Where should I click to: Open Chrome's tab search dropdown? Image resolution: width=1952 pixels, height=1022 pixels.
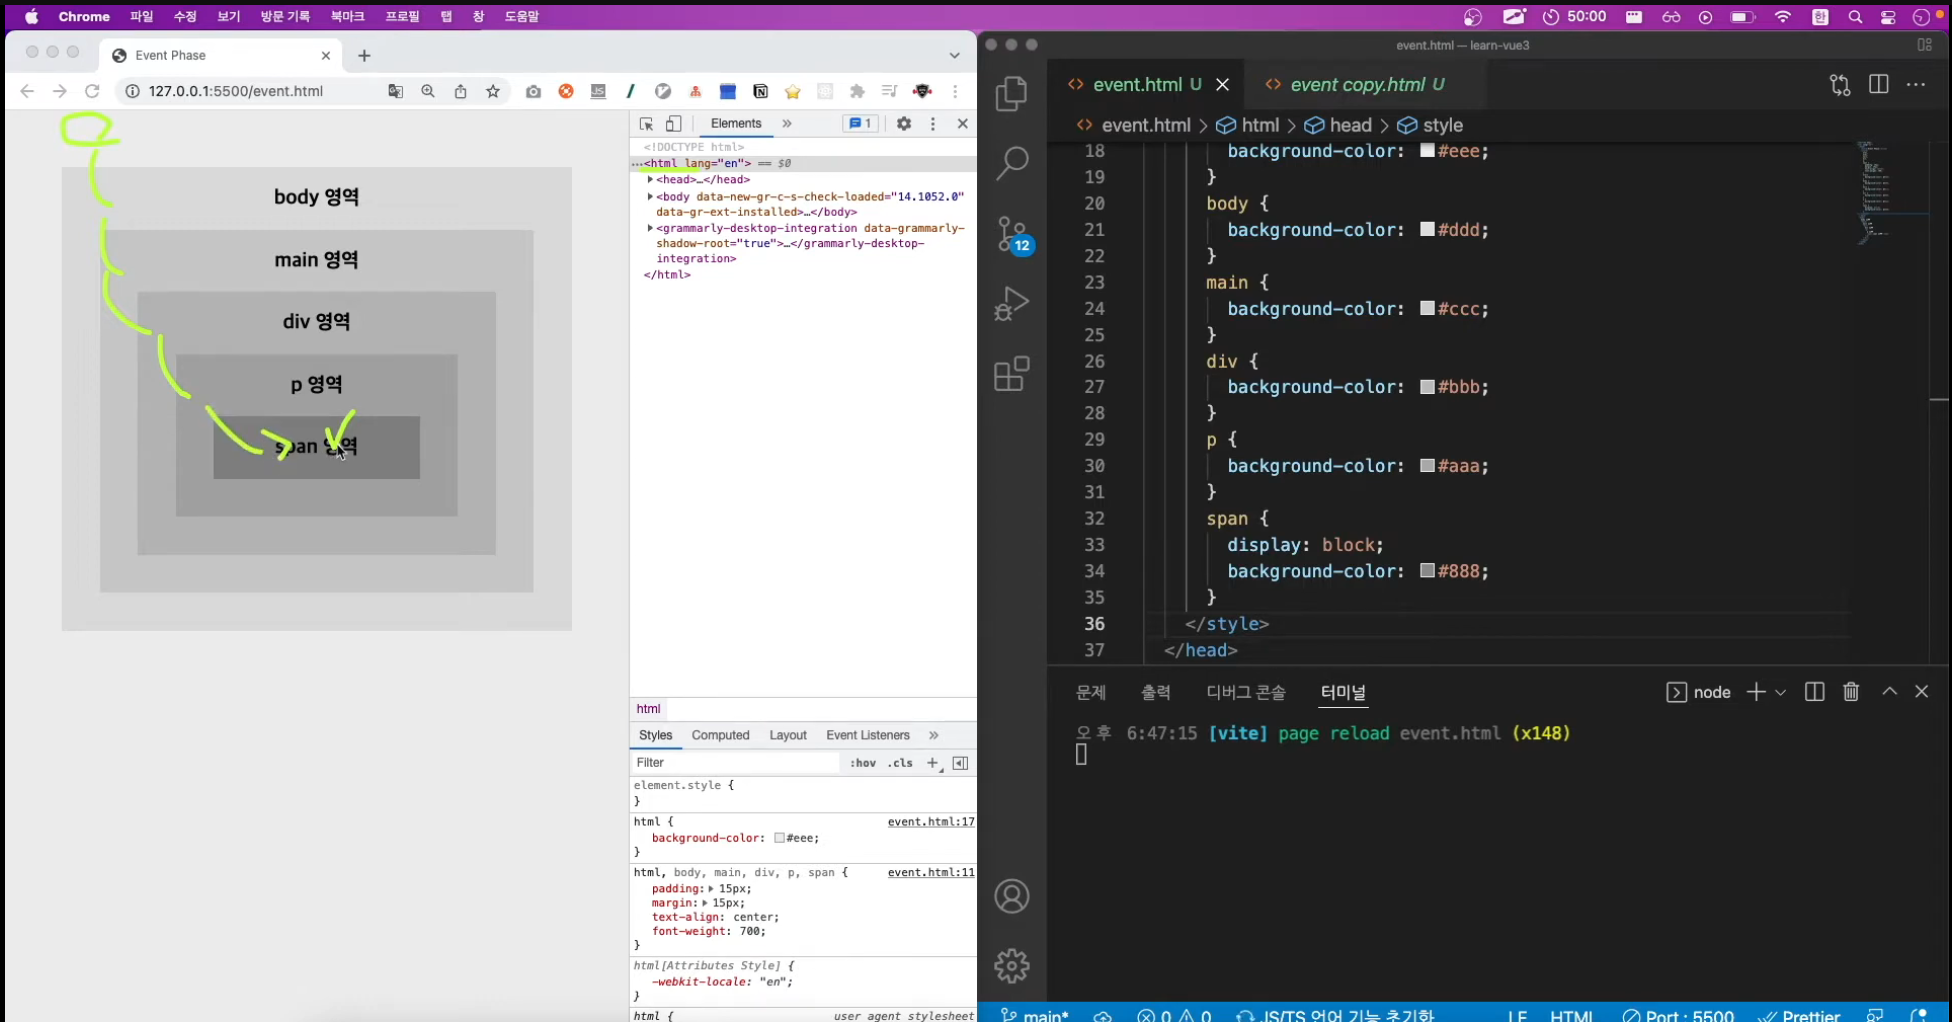coord(955,56)
